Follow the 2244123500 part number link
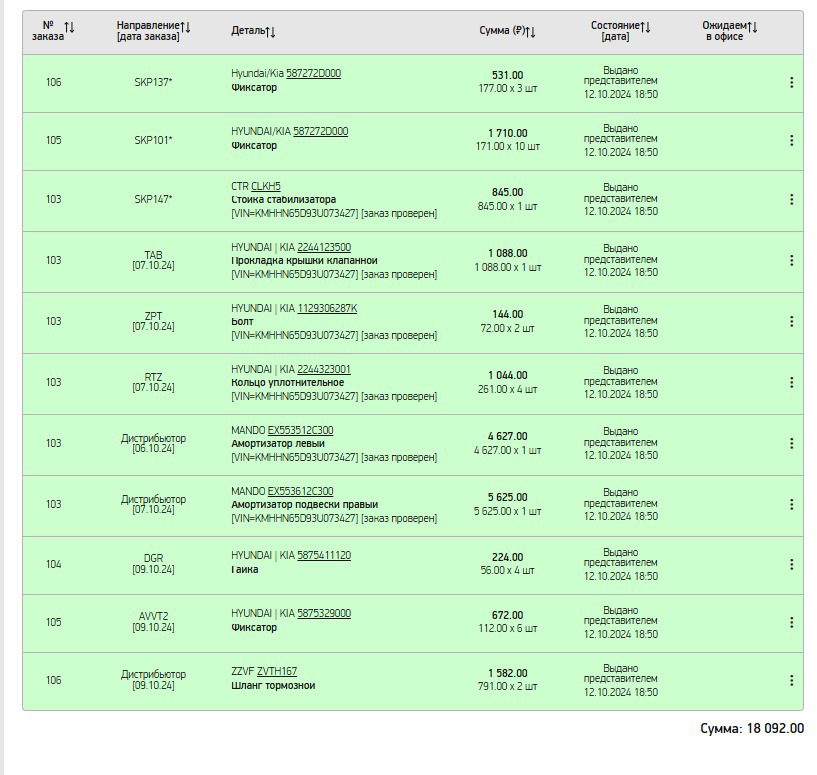The image size is (817, 775). click(323, 247)
